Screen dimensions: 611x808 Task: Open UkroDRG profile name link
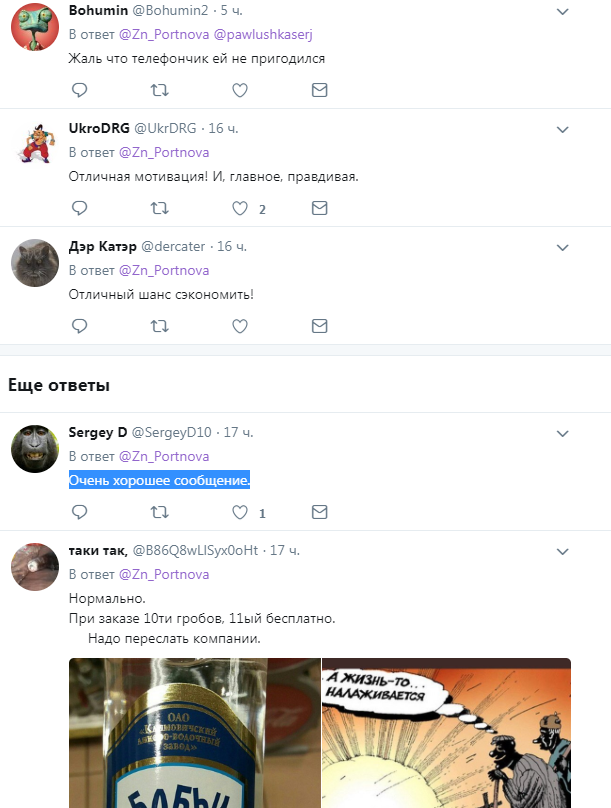tap(99, 128)
